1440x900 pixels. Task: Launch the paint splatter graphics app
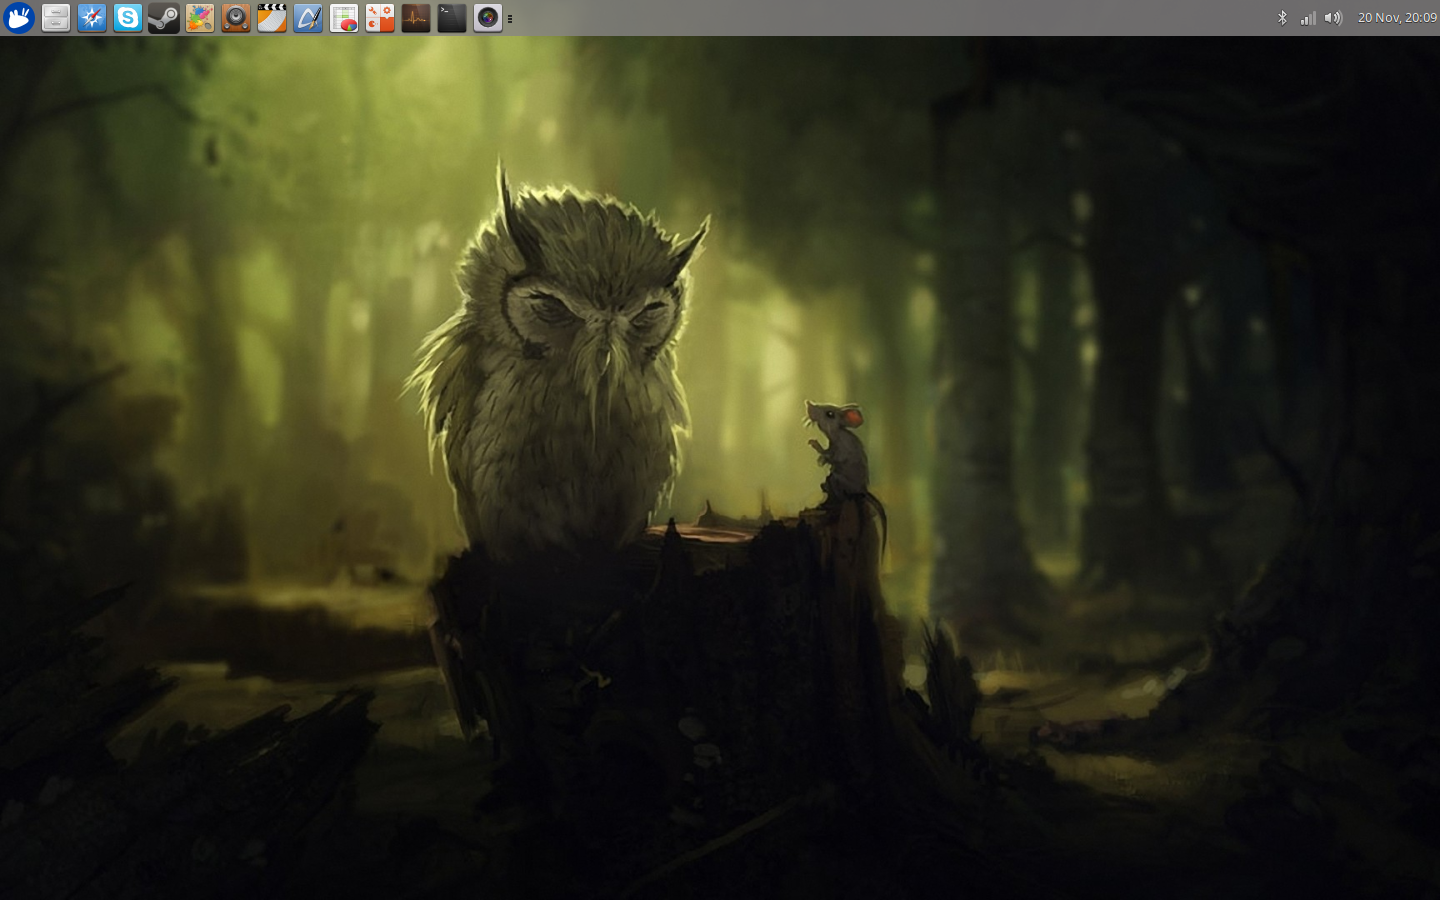coord(200,18)
